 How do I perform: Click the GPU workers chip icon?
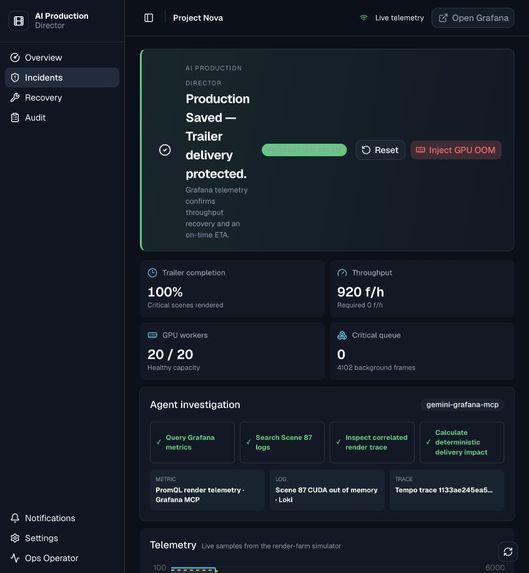point(152,335)
